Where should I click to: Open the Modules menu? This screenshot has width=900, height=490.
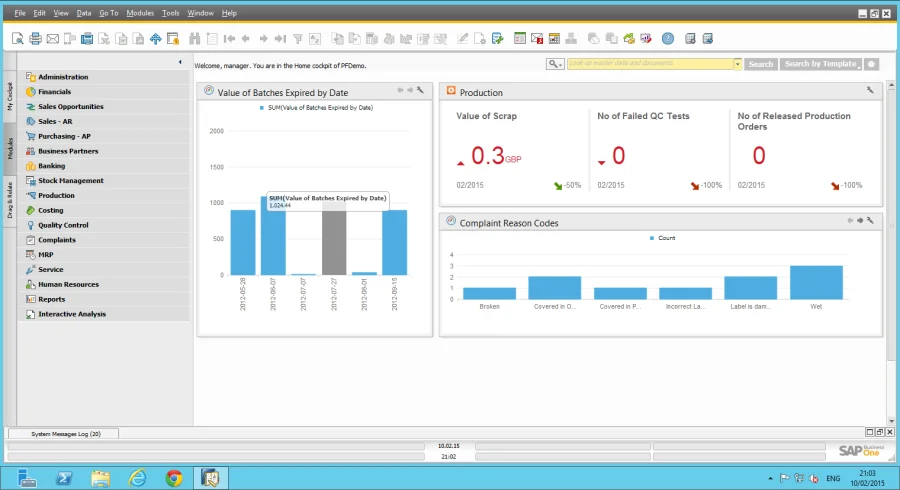click(140, 13)
